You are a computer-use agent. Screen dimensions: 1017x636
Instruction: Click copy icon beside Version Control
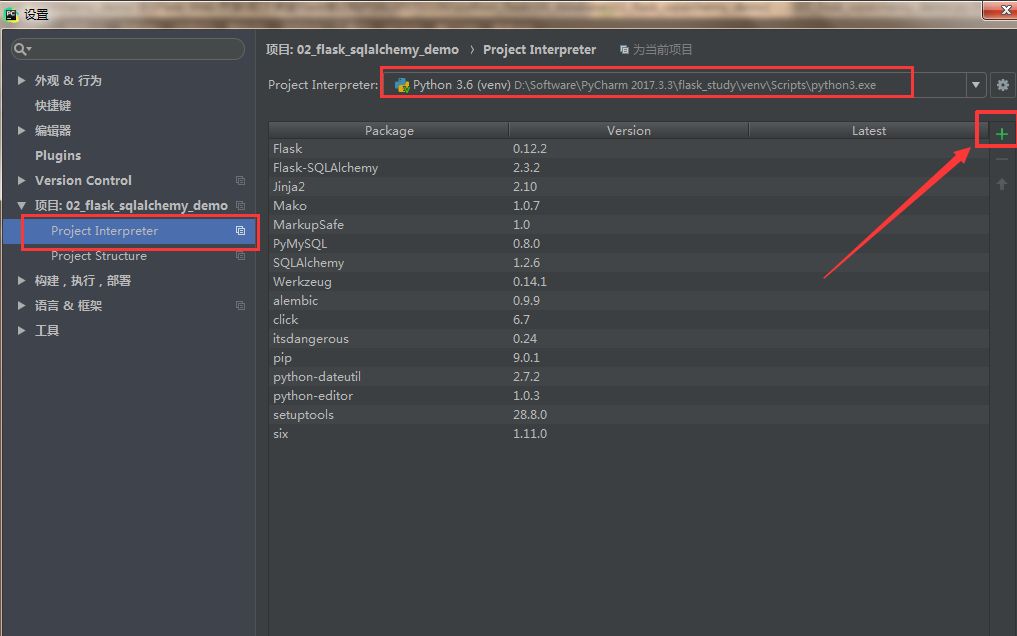pyautogui.click(x=240, y=180)
